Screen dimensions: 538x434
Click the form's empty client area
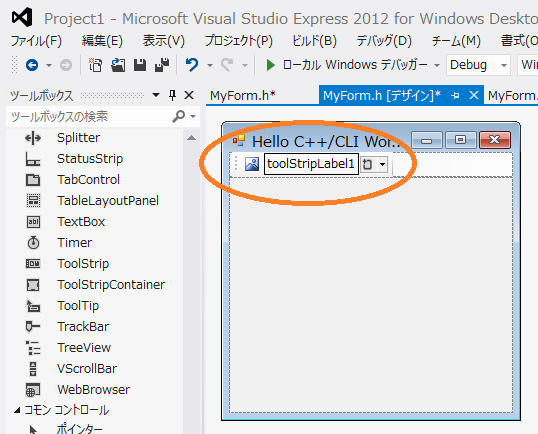tap(371, 295)
